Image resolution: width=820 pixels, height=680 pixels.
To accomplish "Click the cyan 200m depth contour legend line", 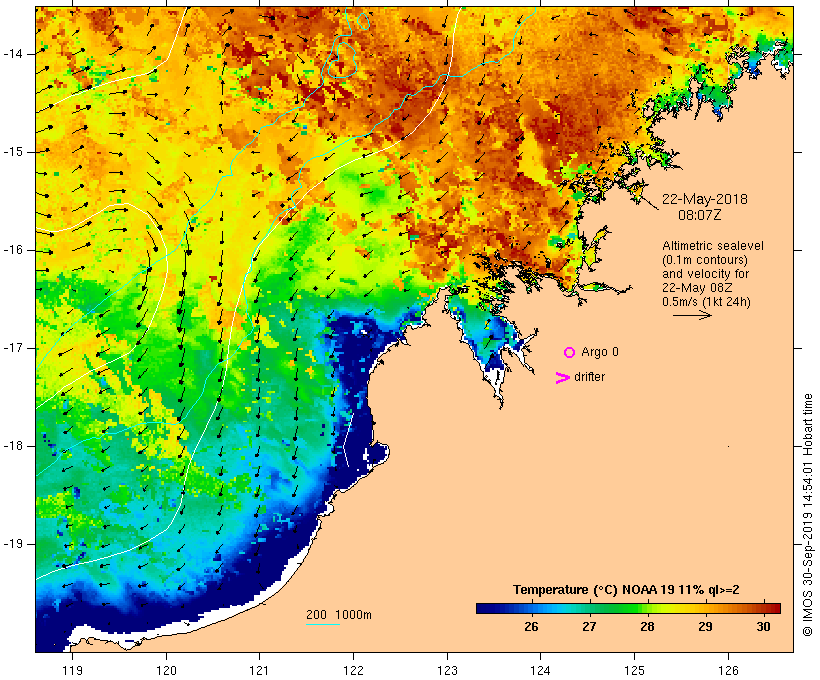I will tap(323, 625).
